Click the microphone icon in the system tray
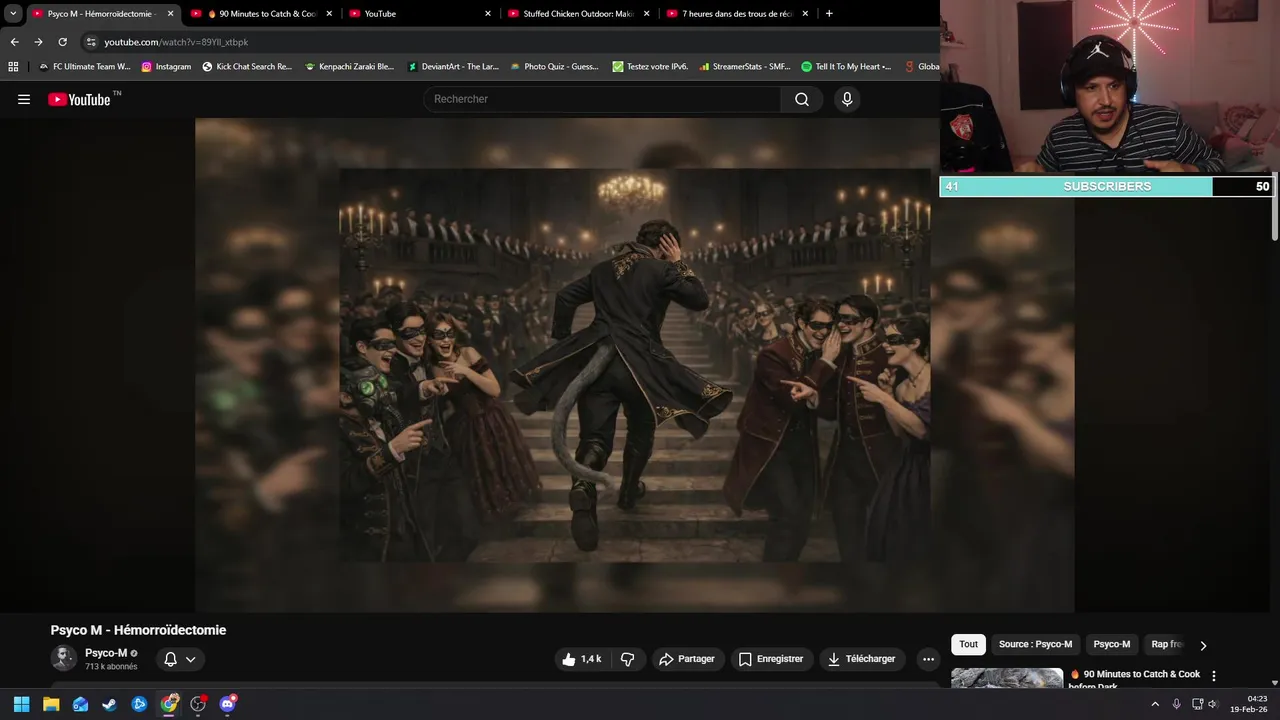The height and width of the screenshot is (720, 1280). pyautogui.click(x=1176, y=704)
